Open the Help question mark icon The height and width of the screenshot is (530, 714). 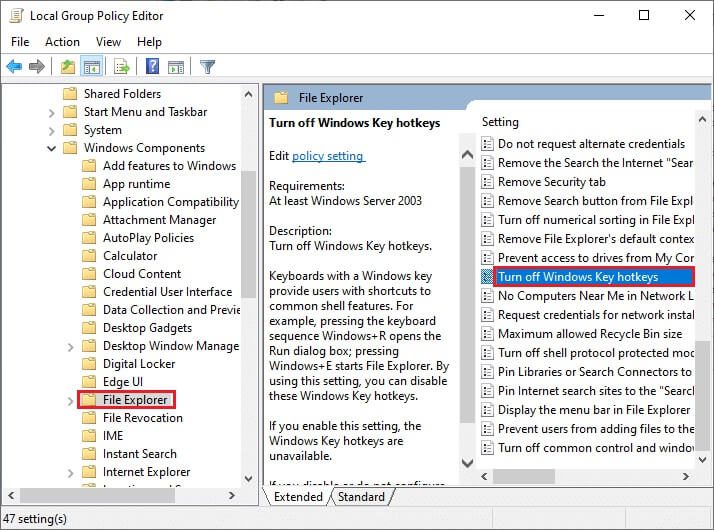click(x=152, y=66)
